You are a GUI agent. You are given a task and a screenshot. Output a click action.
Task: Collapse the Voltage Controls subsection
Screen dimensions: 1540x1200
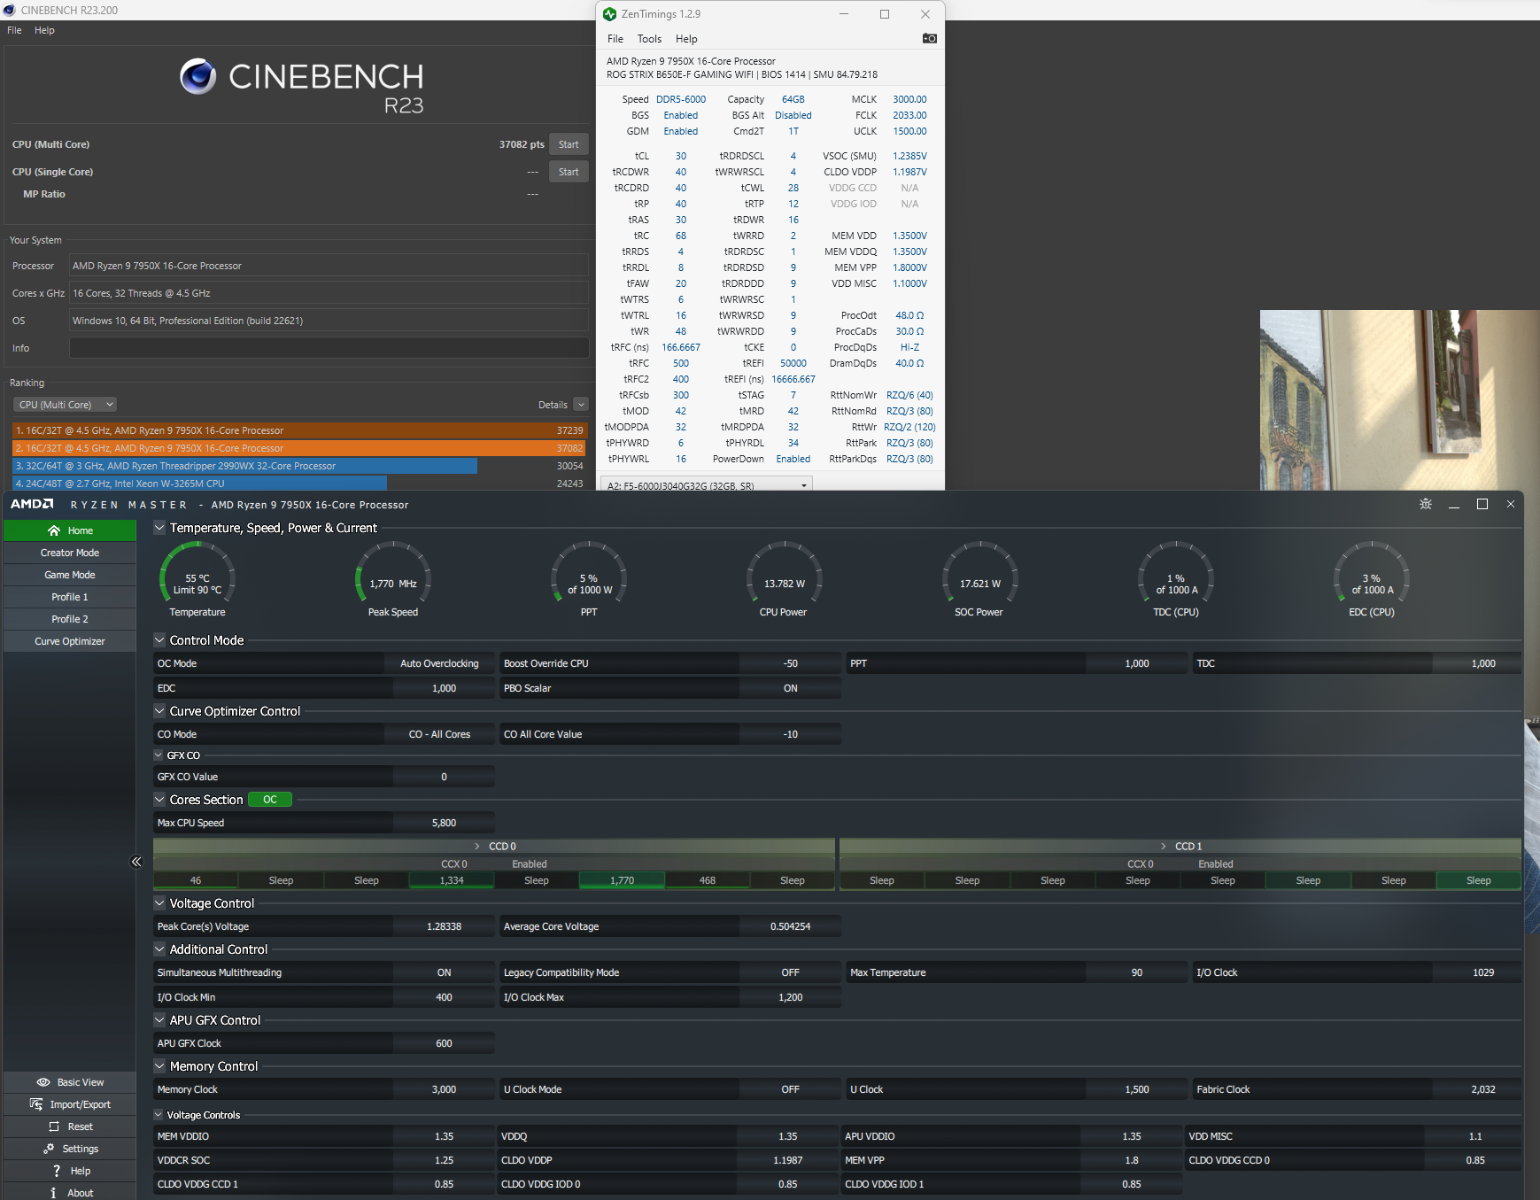click(x=158, y=1114)
